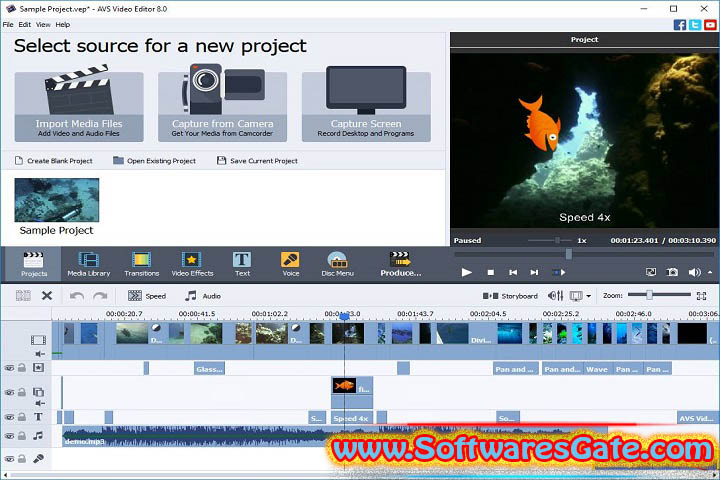The image size is (720, 480).
Task: Open the Twitter page icon
Action: click(695, 25)
